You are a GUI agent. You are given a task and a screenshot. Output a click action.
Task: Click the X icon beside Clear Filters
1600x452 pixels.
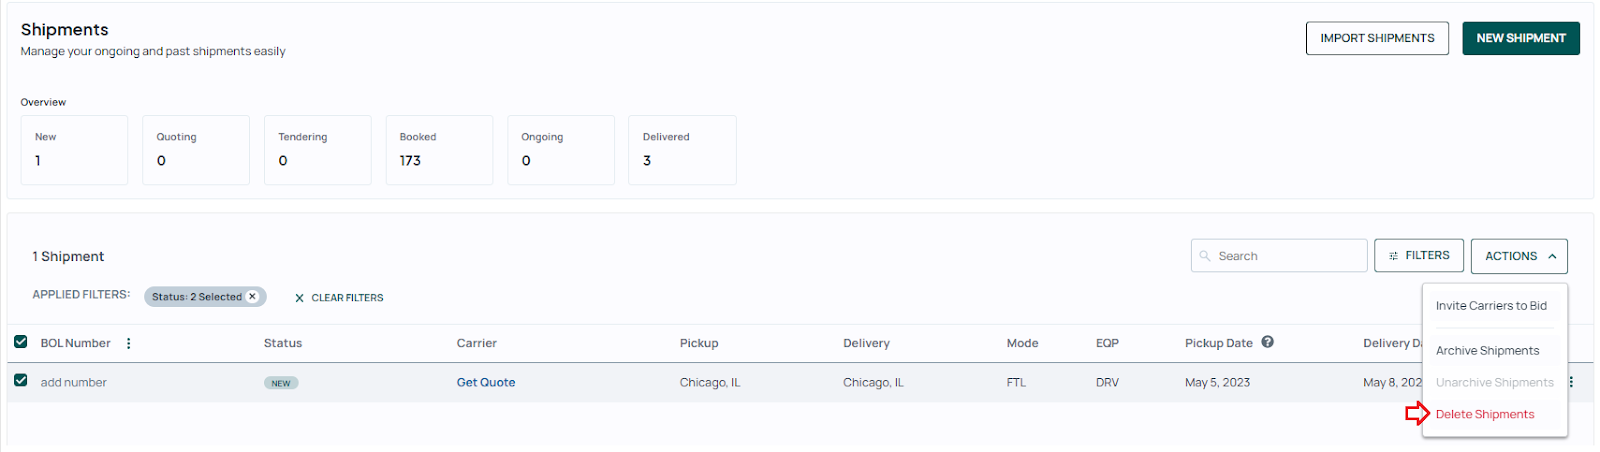click(x=299, y=298)
